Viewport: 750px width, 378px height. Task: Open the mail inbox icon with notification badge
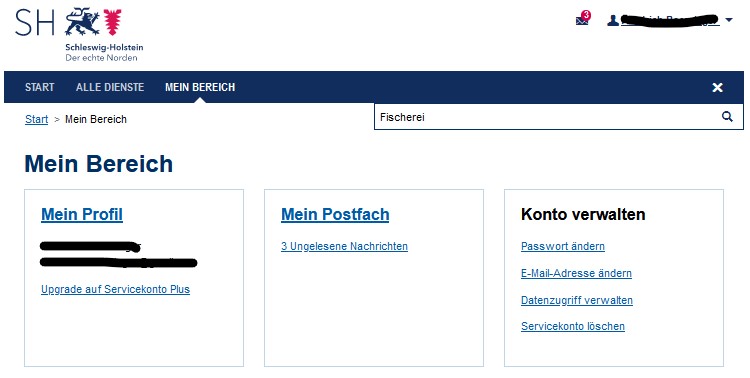coord(583,19)
